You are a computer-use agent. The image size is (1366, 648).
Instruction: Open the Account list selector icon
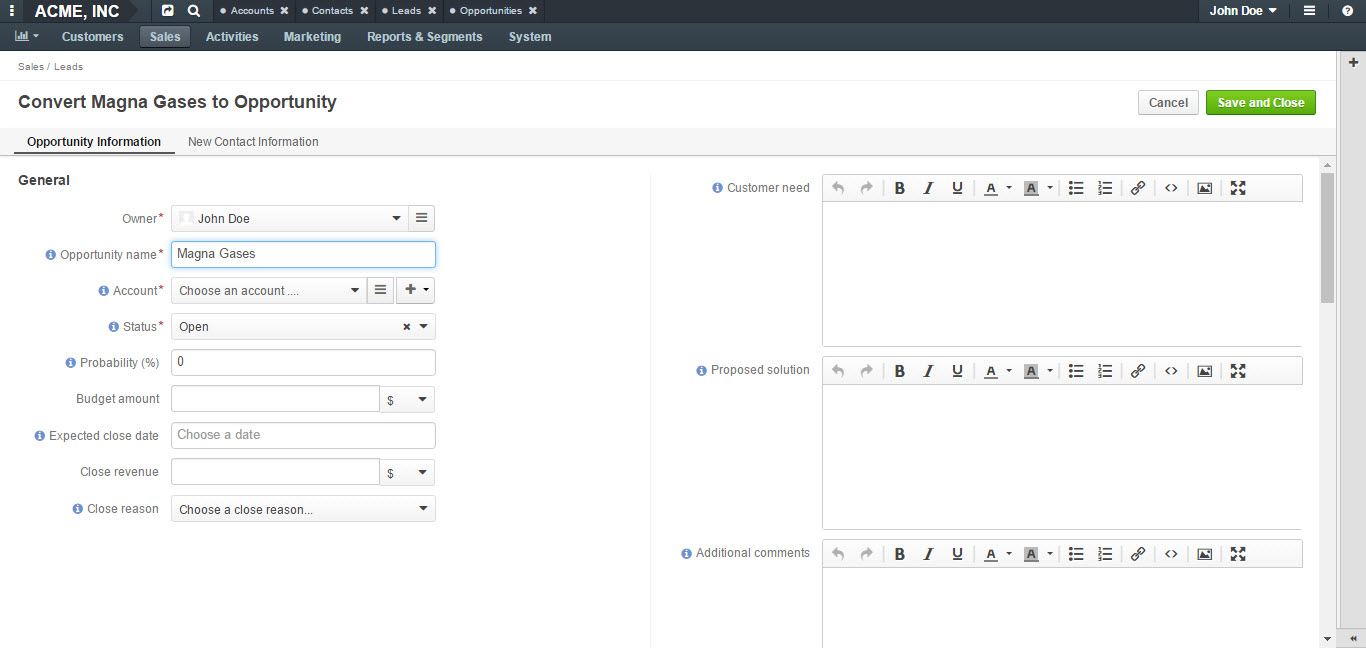(x=380, y=290)
